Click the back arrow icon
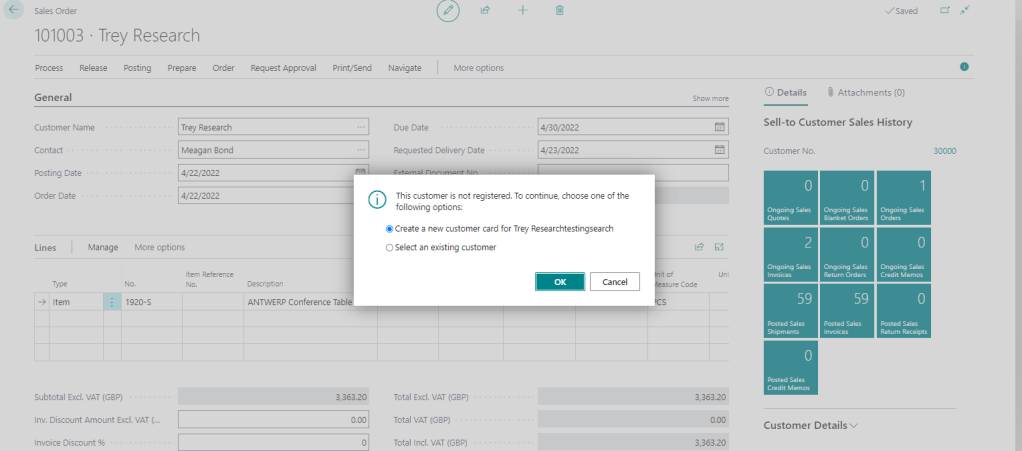1022x451 pixels. click(x=14, y=10)
